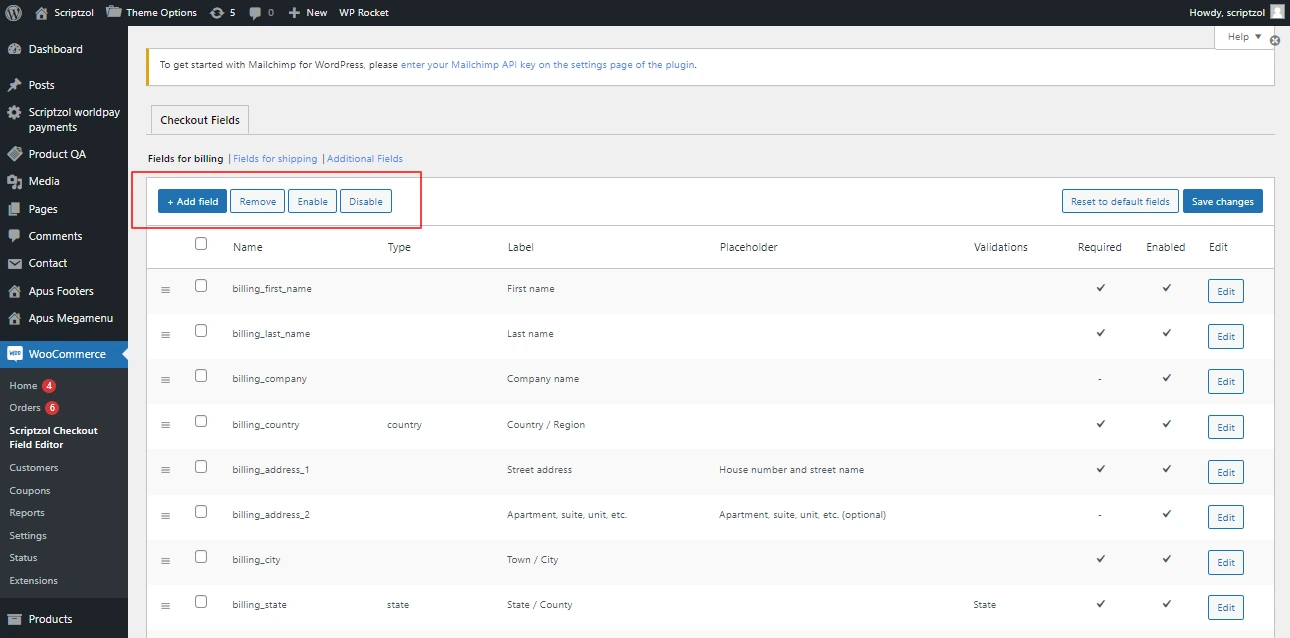The image size is (1290, 638).
Task: Check the billing_city checkbox
Action: point(201,557)
